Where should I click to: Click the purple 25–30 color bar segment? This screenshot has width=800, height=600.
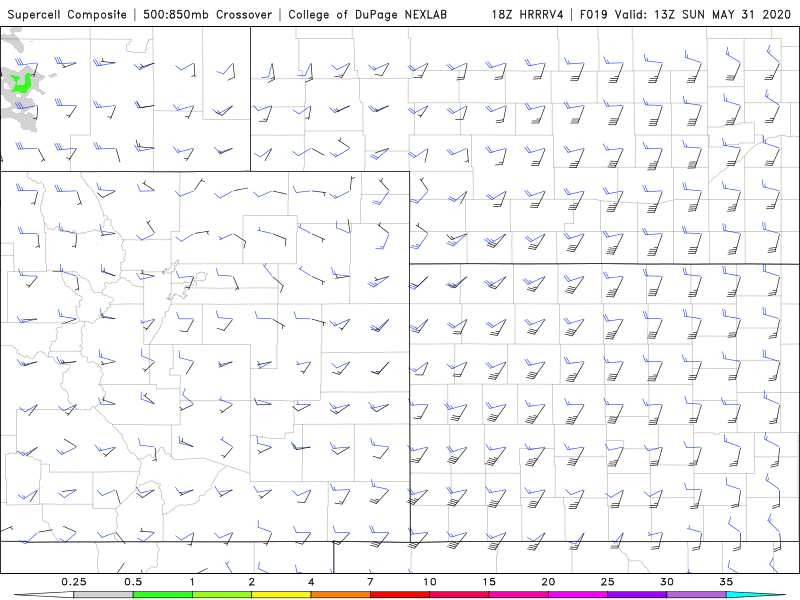pos(637,595)
